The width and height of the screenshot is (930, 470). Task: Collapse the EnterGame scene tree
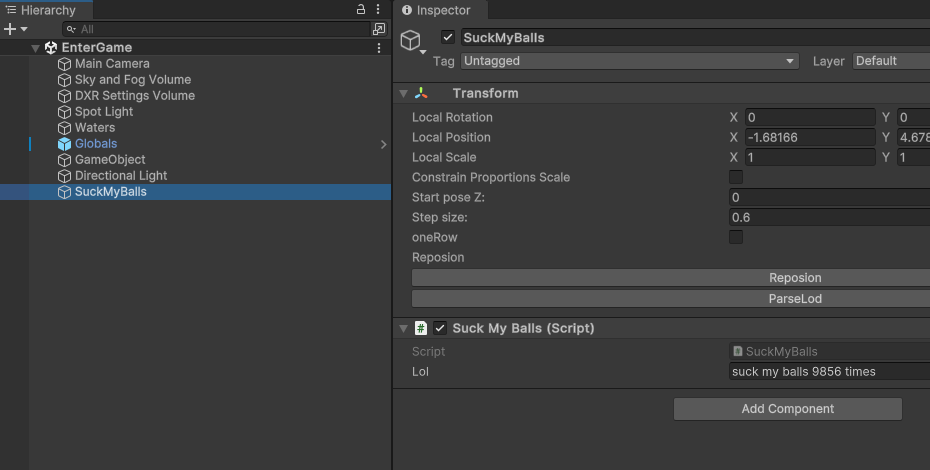click(36, 48)
